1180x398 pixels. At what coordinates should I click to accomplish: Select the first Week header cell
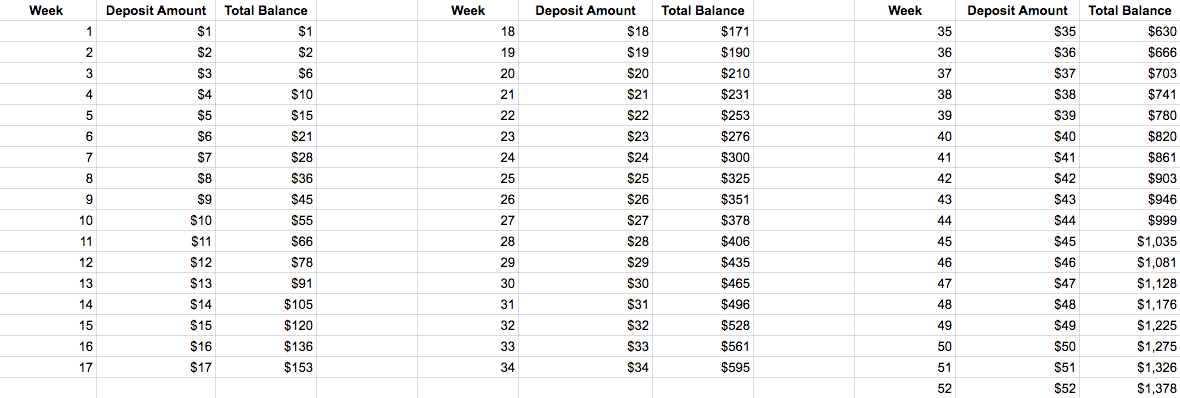pyautogui.click(x=48, y=11)
